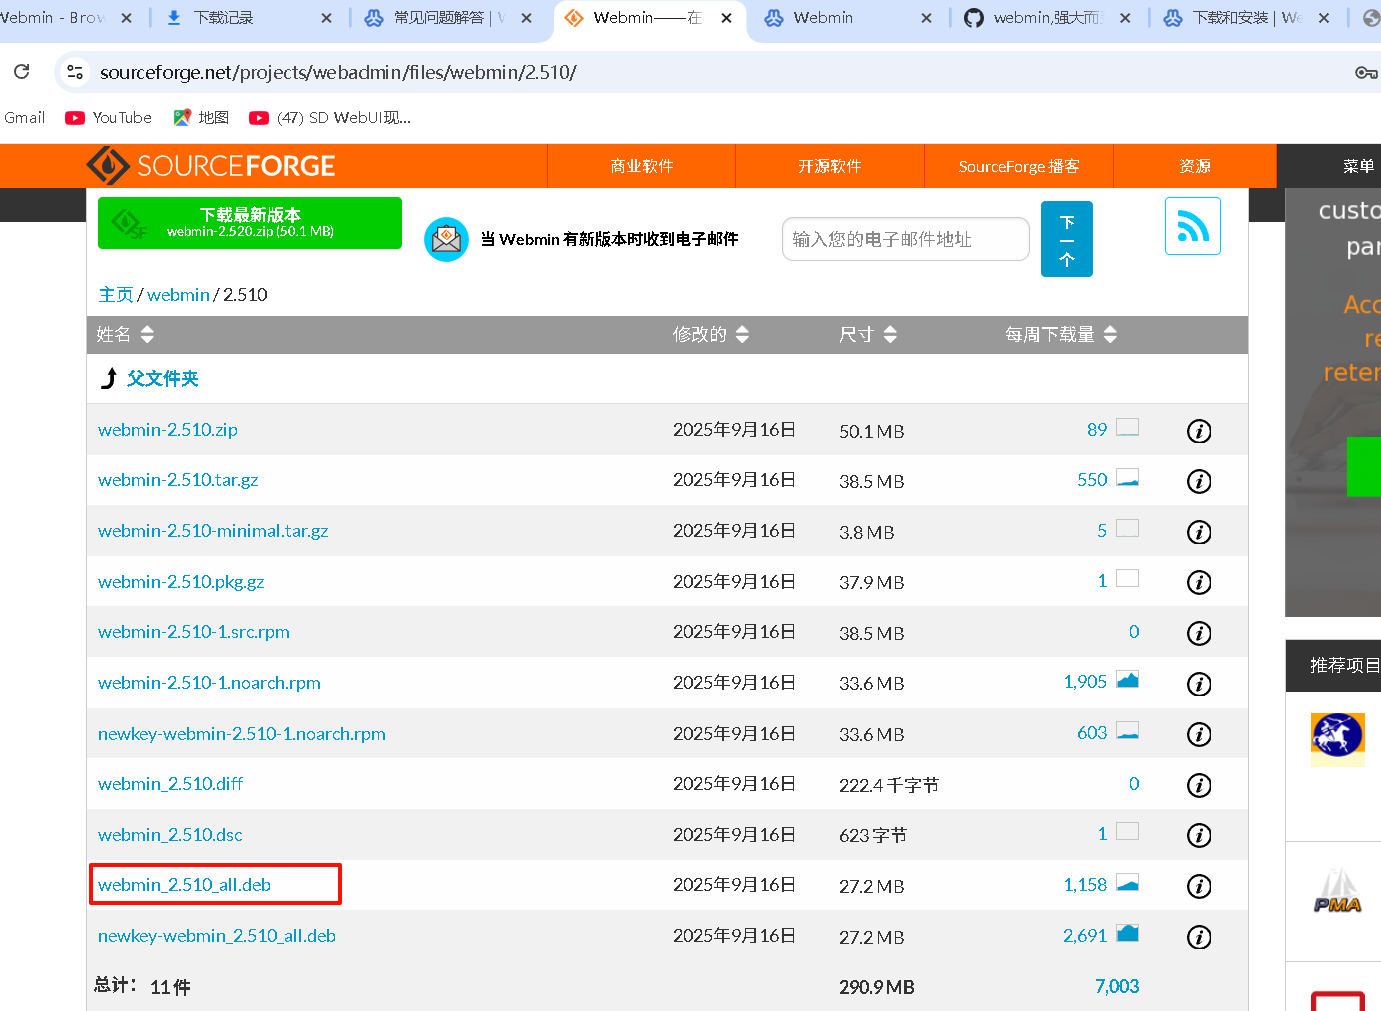Sort by 修改的 column
Viewport: 1381px width, 1011px height.
(x=711, y=334)
